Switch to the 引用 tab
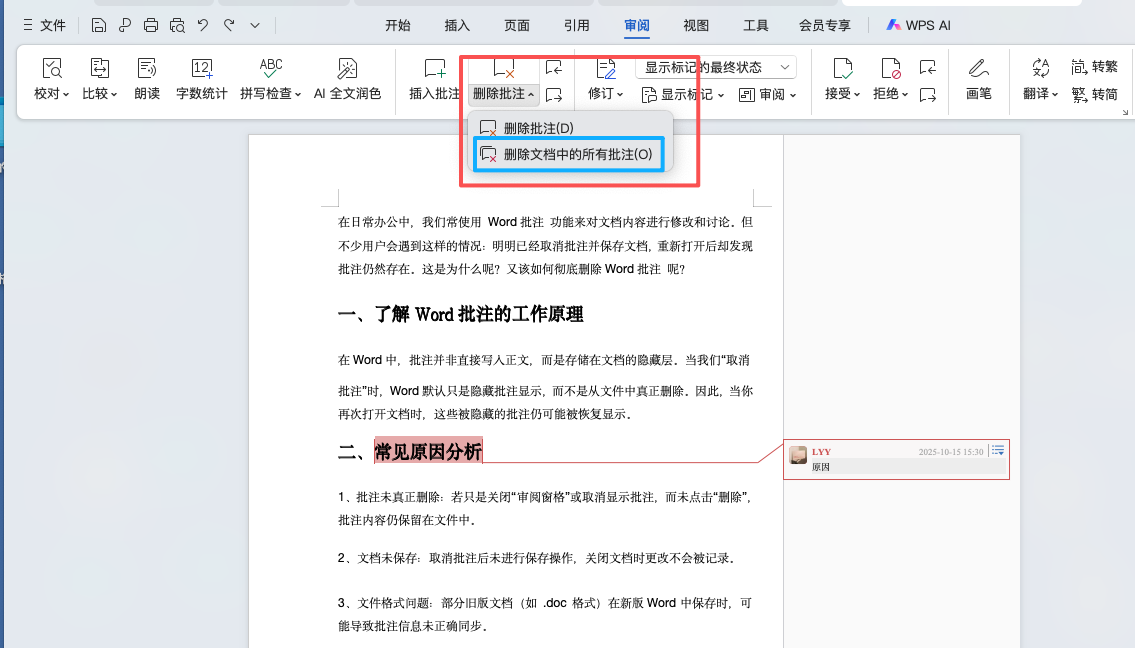Image resolution: width=1135 pixels, height=648 pixels. pos(576,25)
